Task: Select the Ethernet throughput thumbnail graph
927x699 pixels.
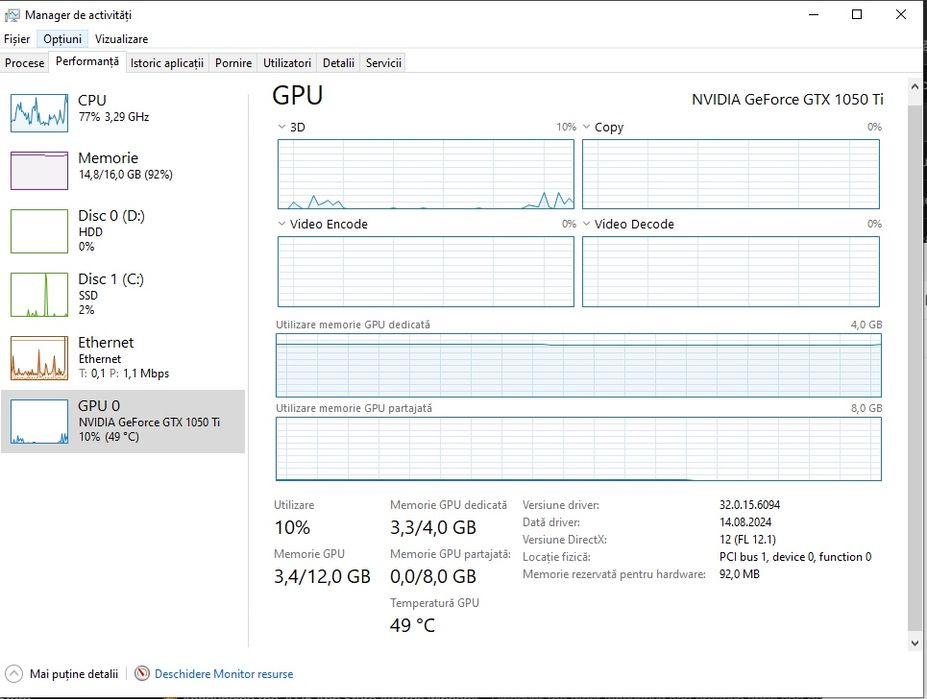Action: coord(39,358)
